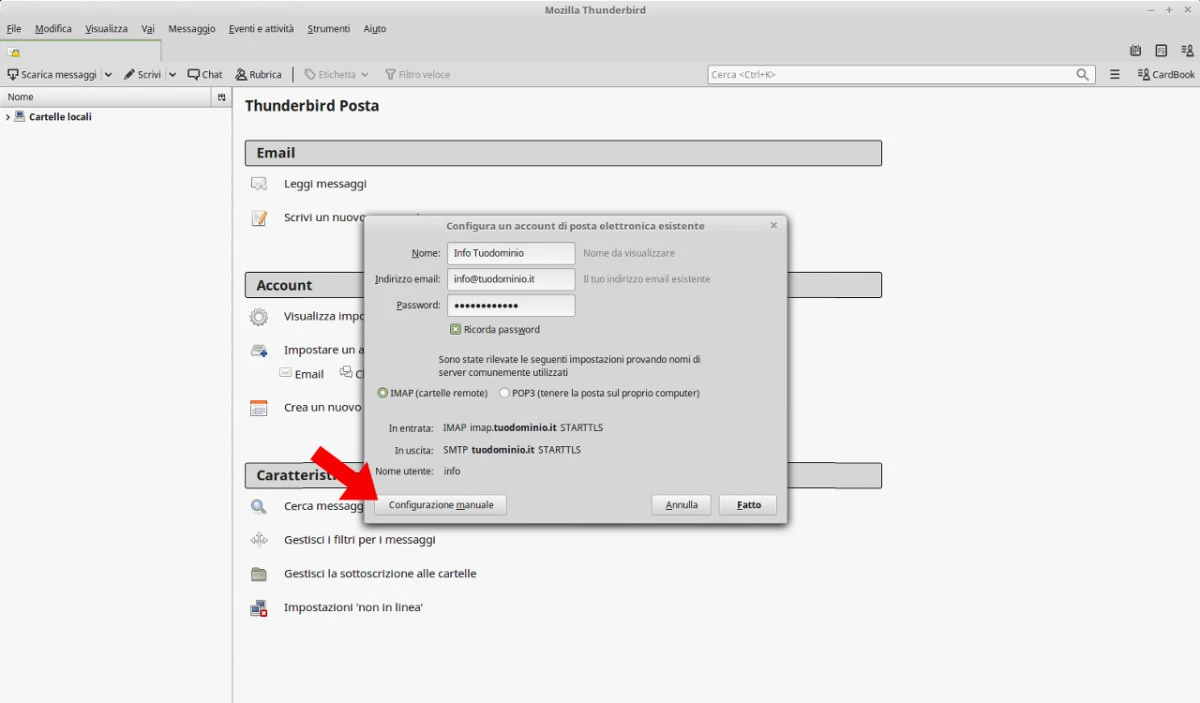Click Scarica messaggi toolbar button
Screen dimensions: 1200x703
[x=52, y=75]
